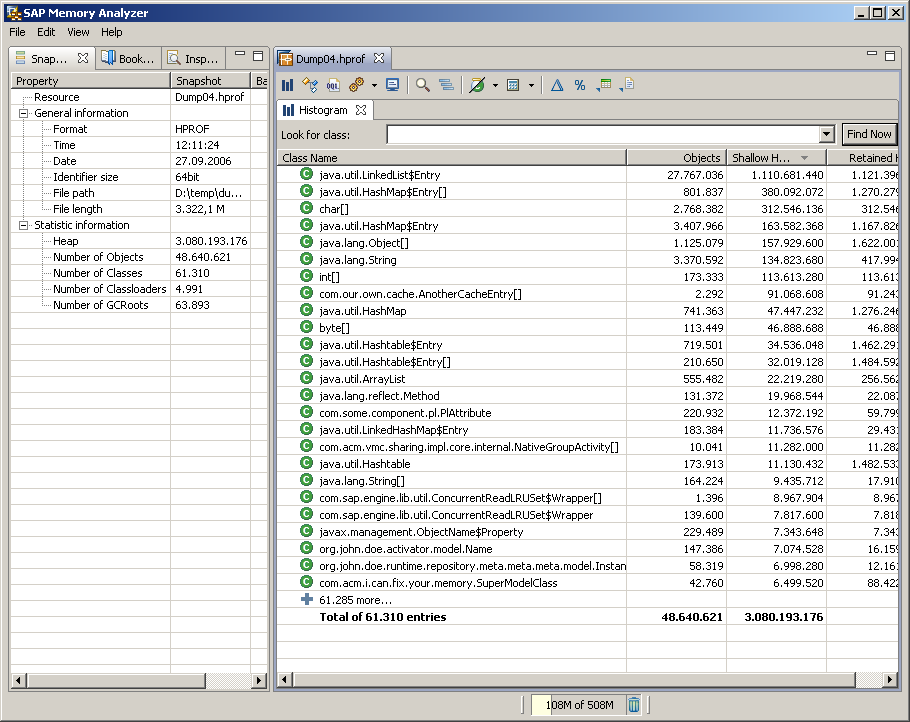Click class icon beside java.util.ArrayList

coord(306,378)
